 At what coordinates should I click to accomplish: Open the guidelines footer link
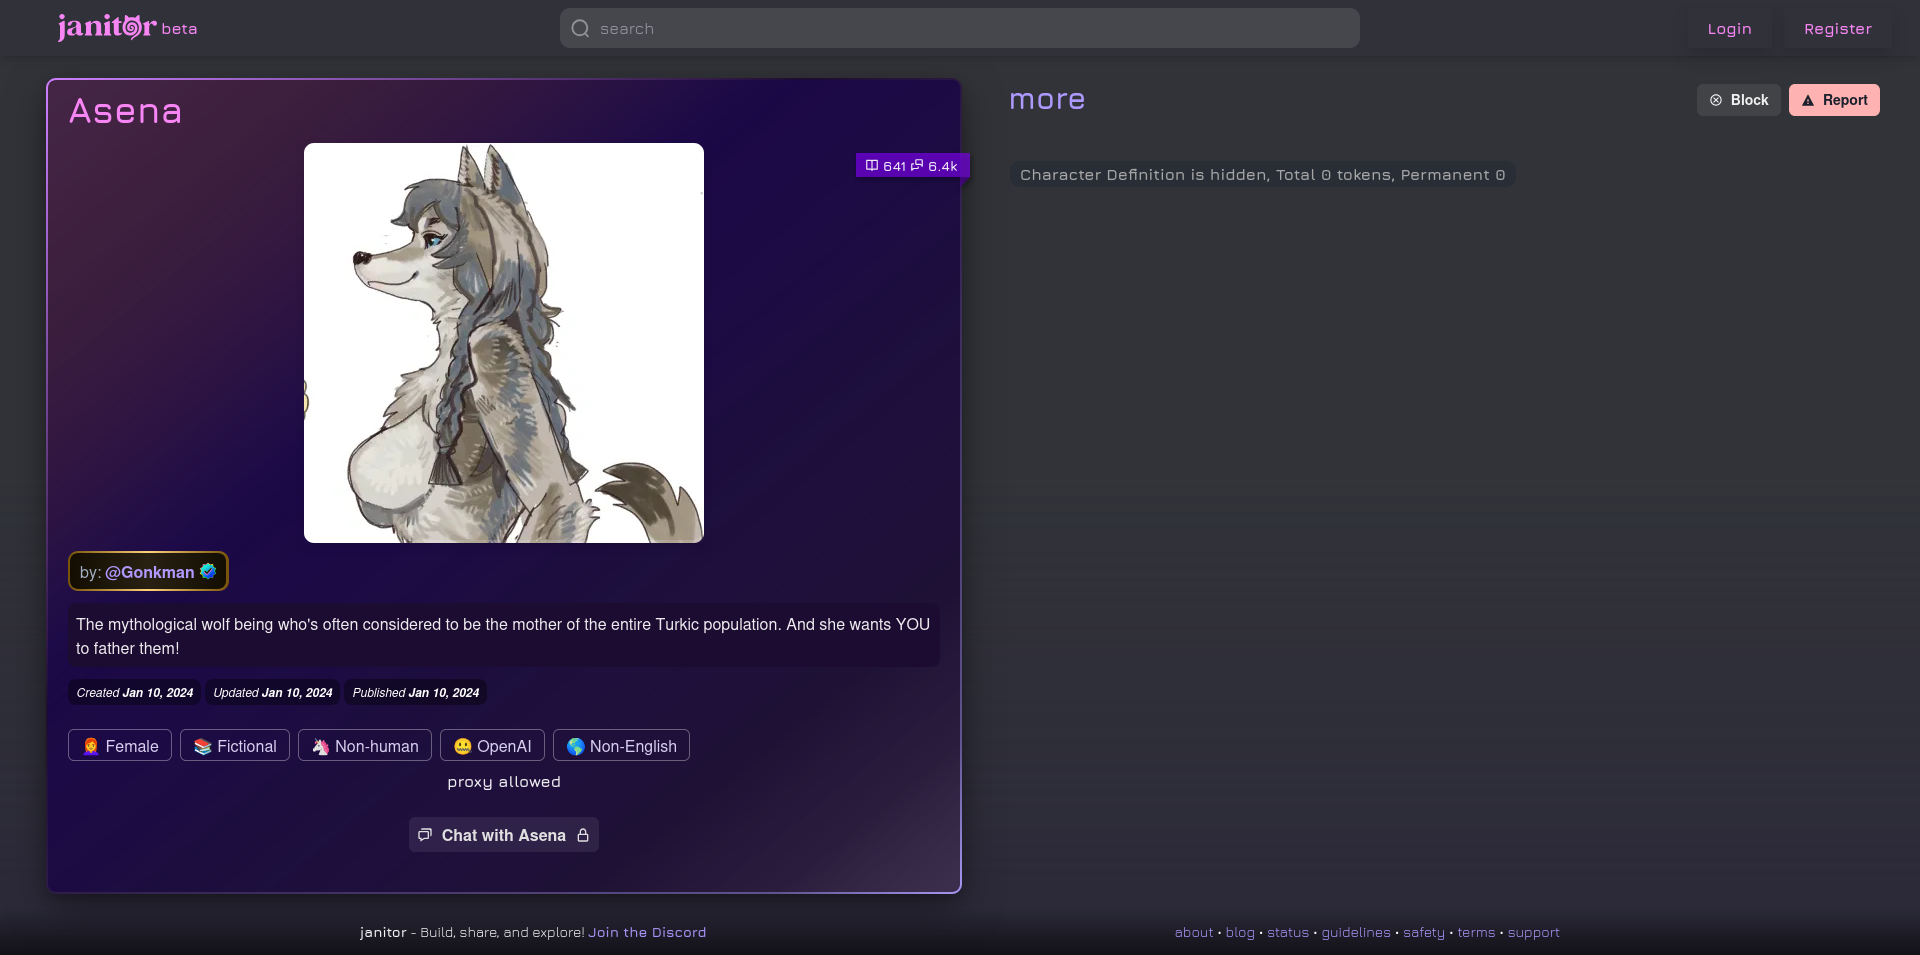(x=1355, y=932)
